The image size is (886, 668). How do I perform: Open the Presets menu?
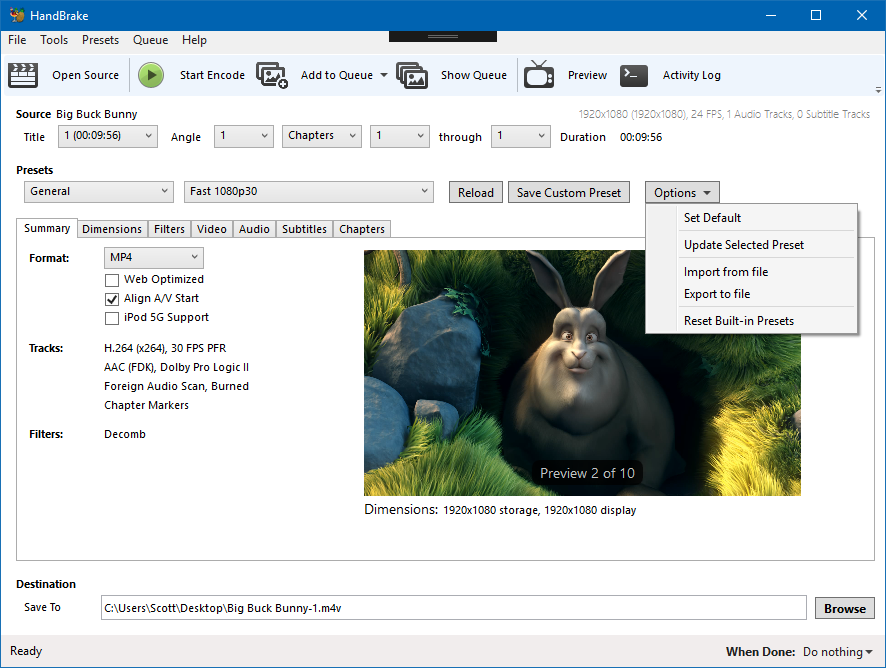pos(100,40)
